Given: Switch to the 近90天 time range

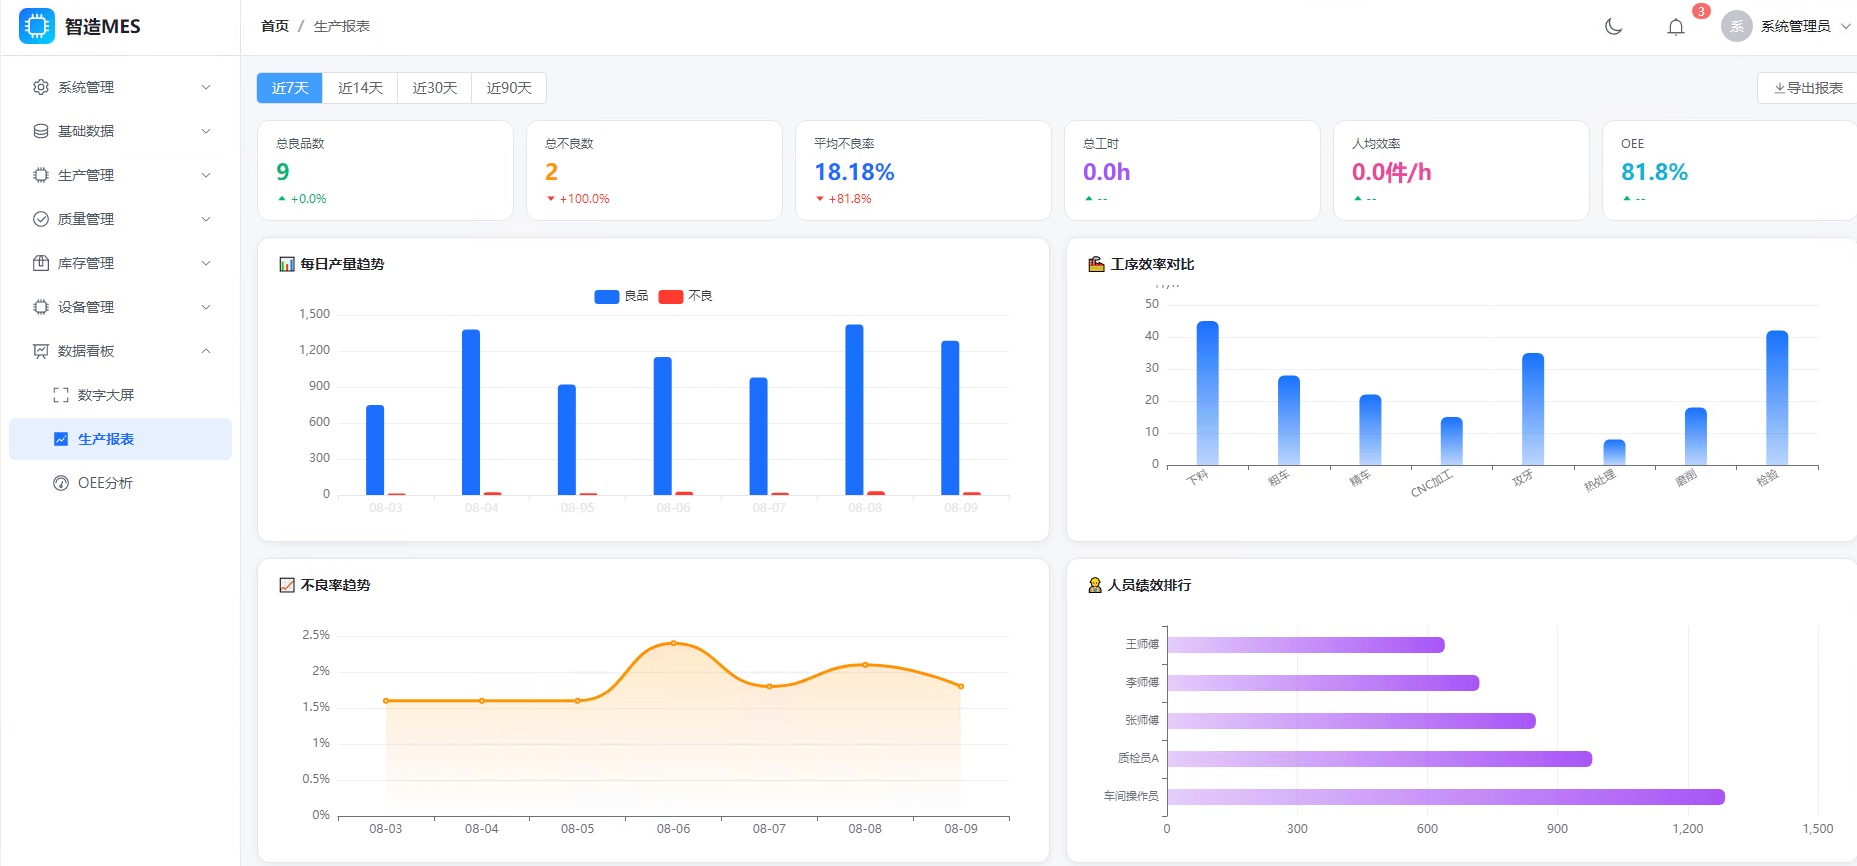Looking at the screenshot, I should click(x=509, y=88).
